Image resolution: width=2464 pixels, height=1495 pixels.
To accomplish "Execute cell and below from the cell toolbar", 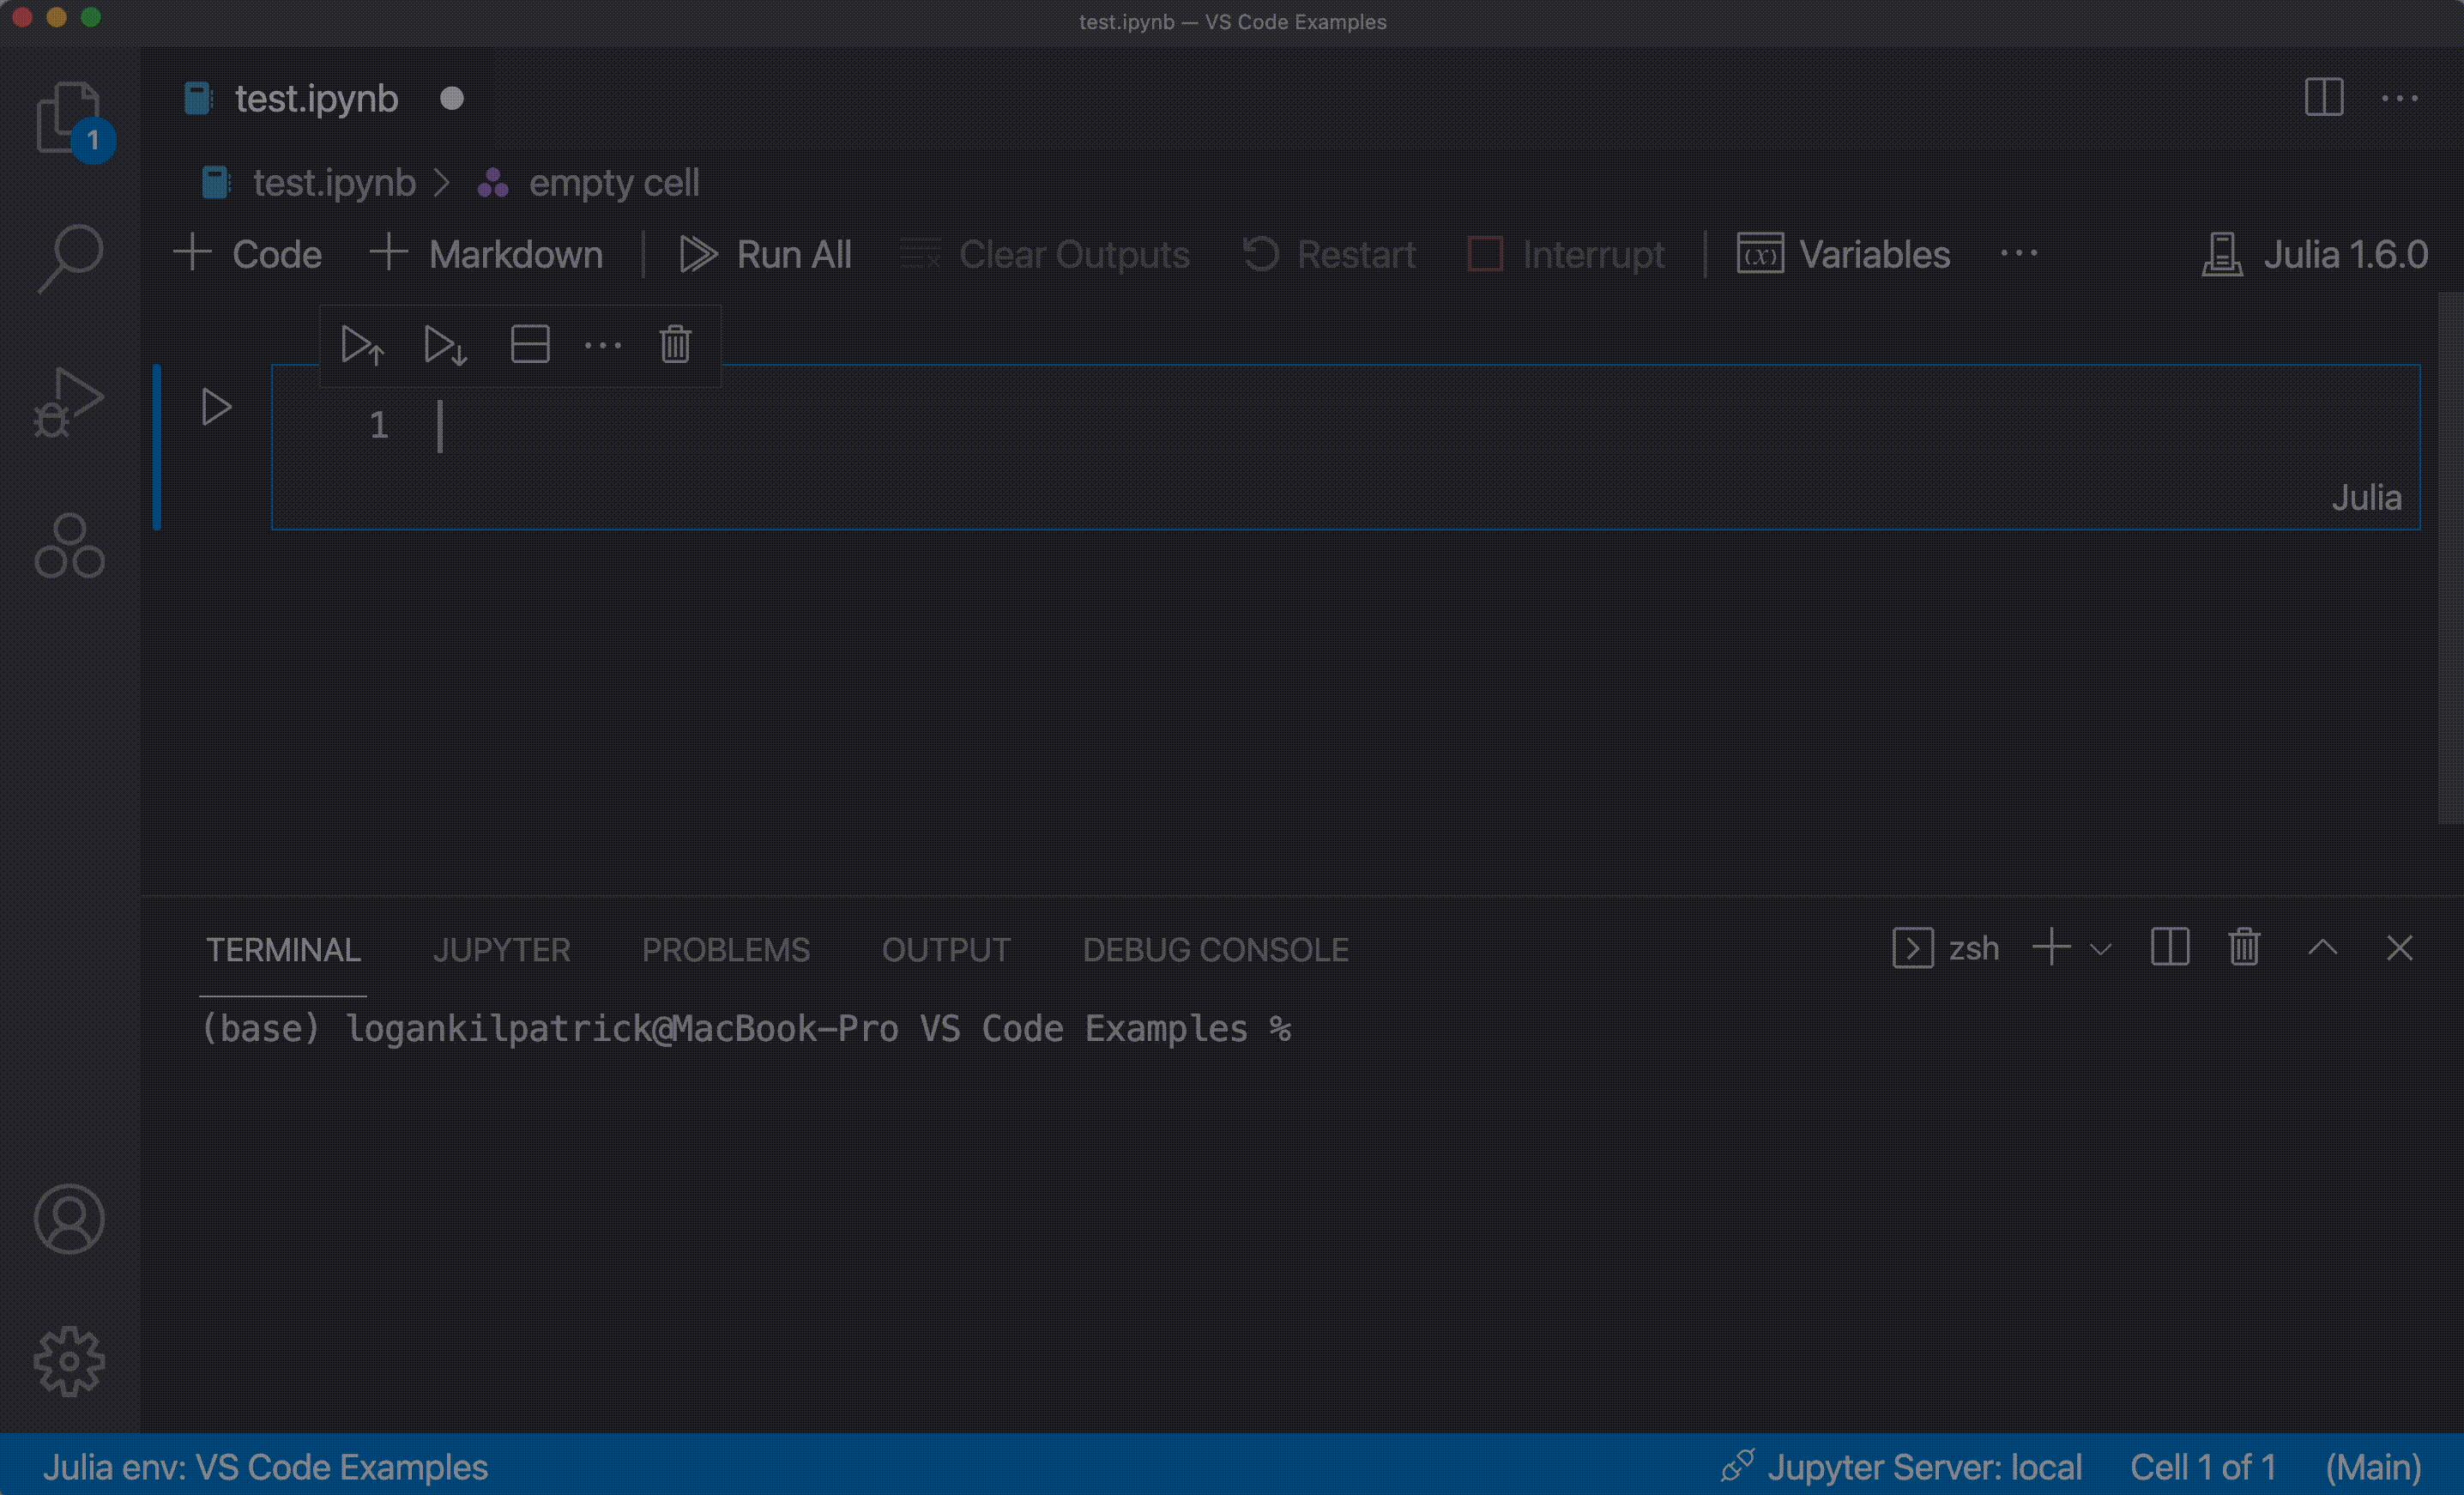I will pyautogui.click(x=445, y=345).
